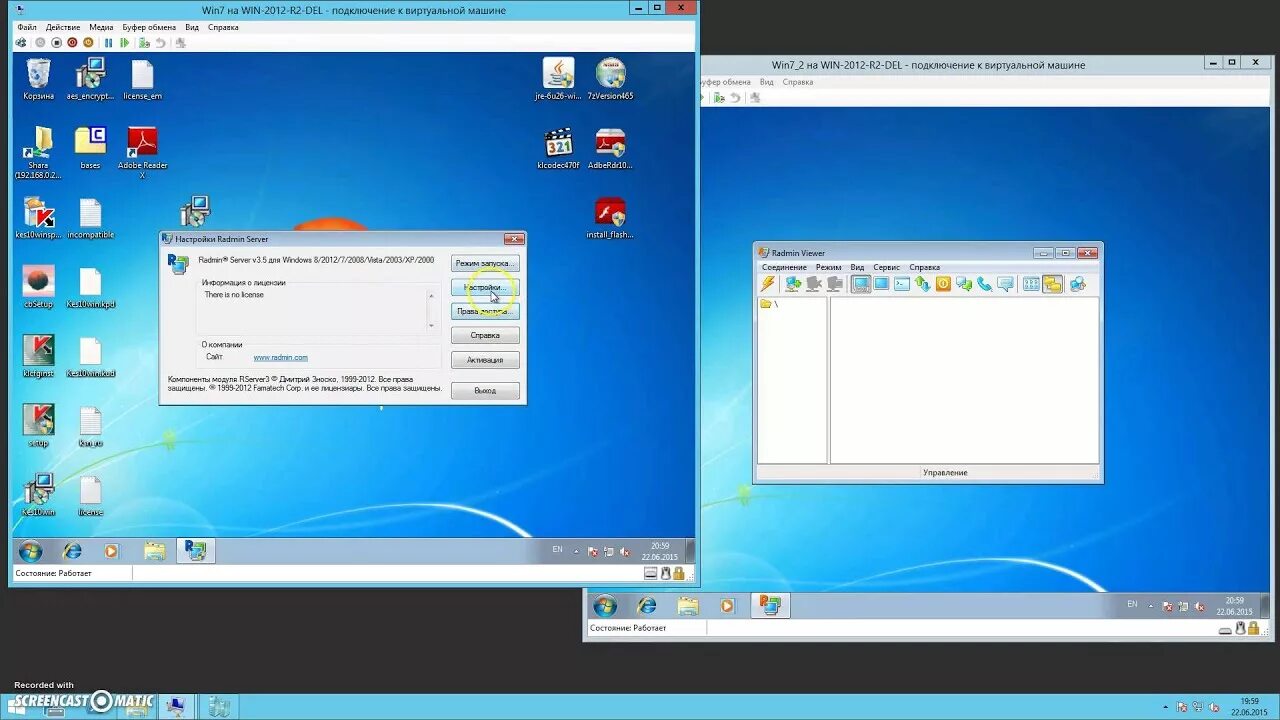Image resolution: width=1280 pixels, height=720 pixels.
Task: Click the Активация button
Action: click(x=485, y=359)
